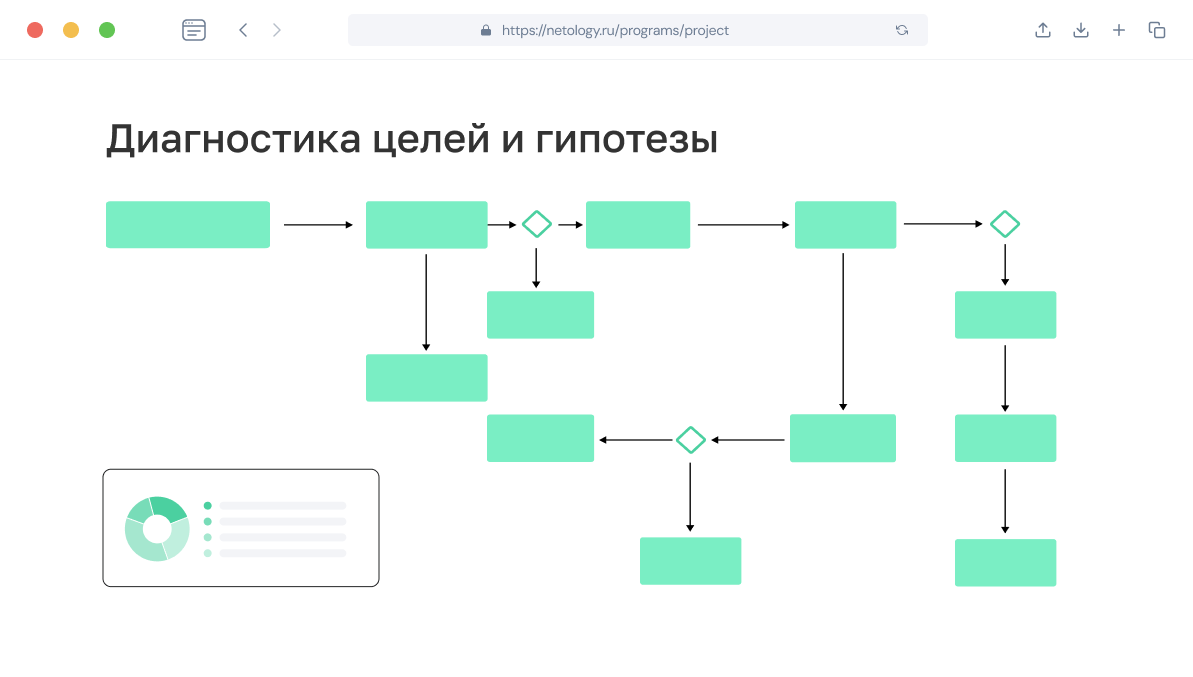Open the share/upload icon in toolbar
Viewport: 1193px width, 677px height.
1043,30
